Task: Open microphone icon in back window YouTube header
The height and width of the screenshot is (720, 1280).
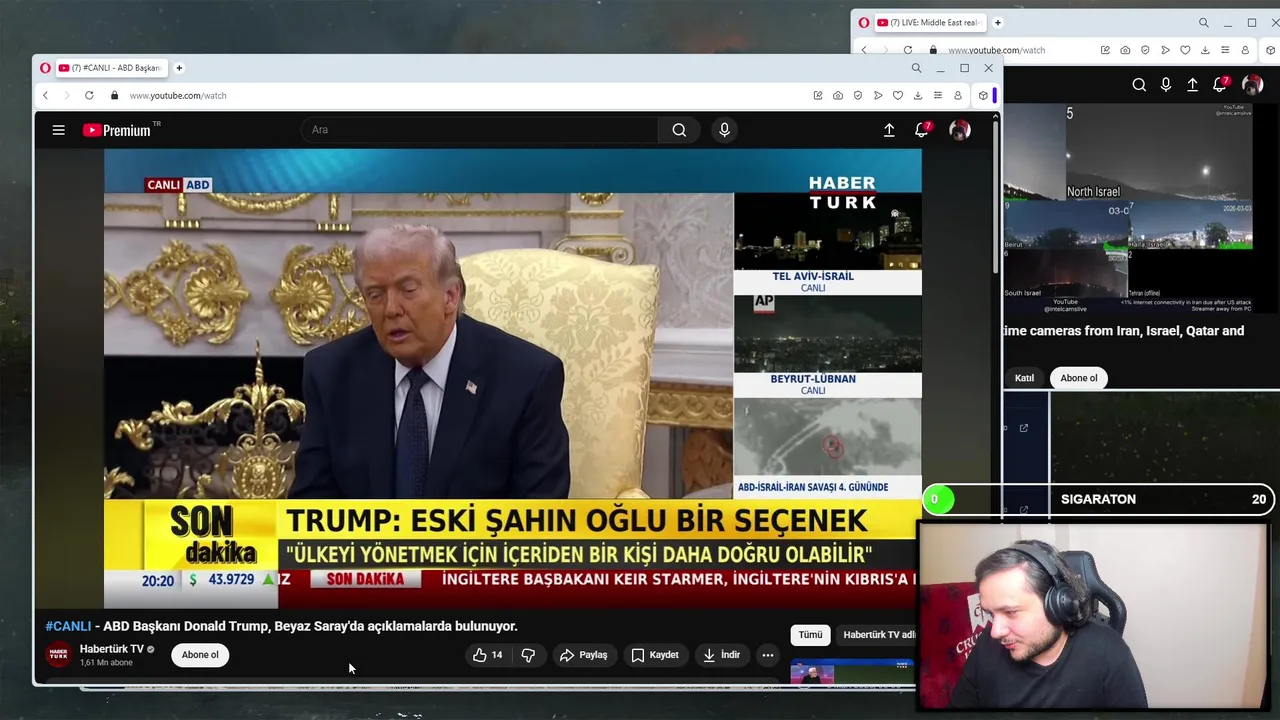Action: (x=1166, y=85)
